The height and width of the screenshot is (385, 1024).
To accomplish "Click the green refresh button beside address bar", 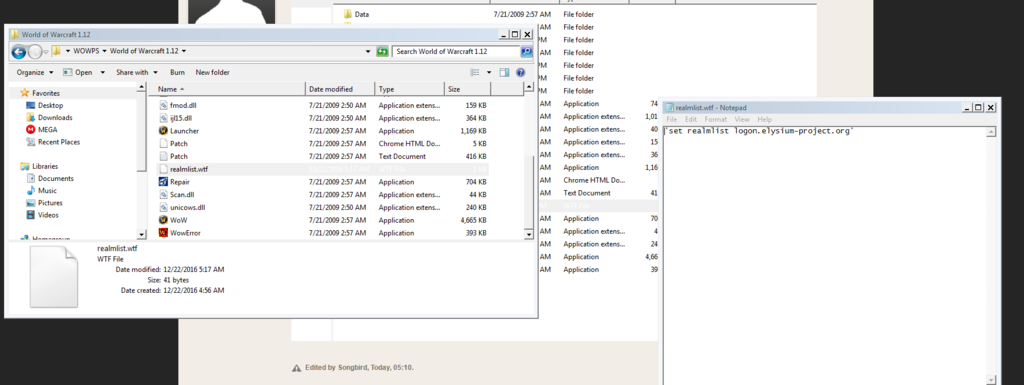I will [x=383, y=51].
